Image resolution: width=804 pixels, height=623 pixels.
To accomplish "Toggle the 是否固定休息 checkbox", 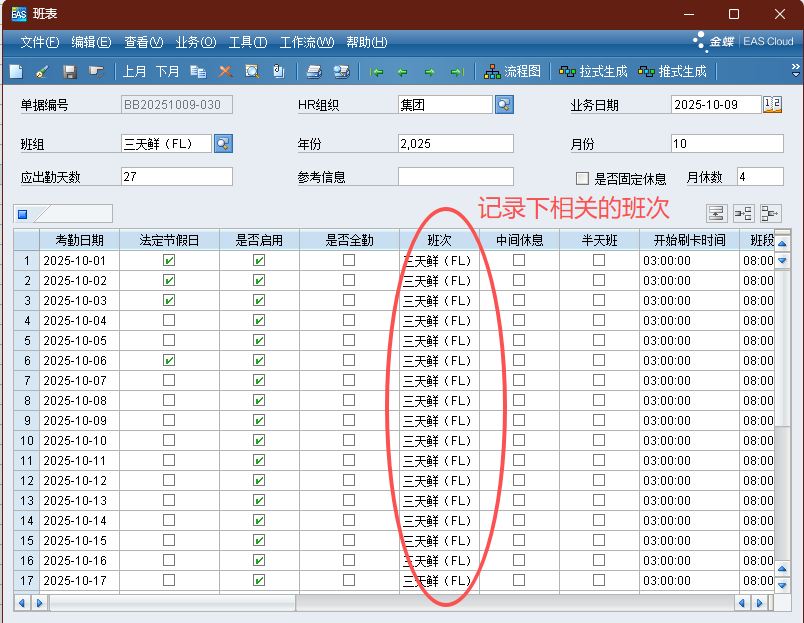I will click(x=582, y=179).
